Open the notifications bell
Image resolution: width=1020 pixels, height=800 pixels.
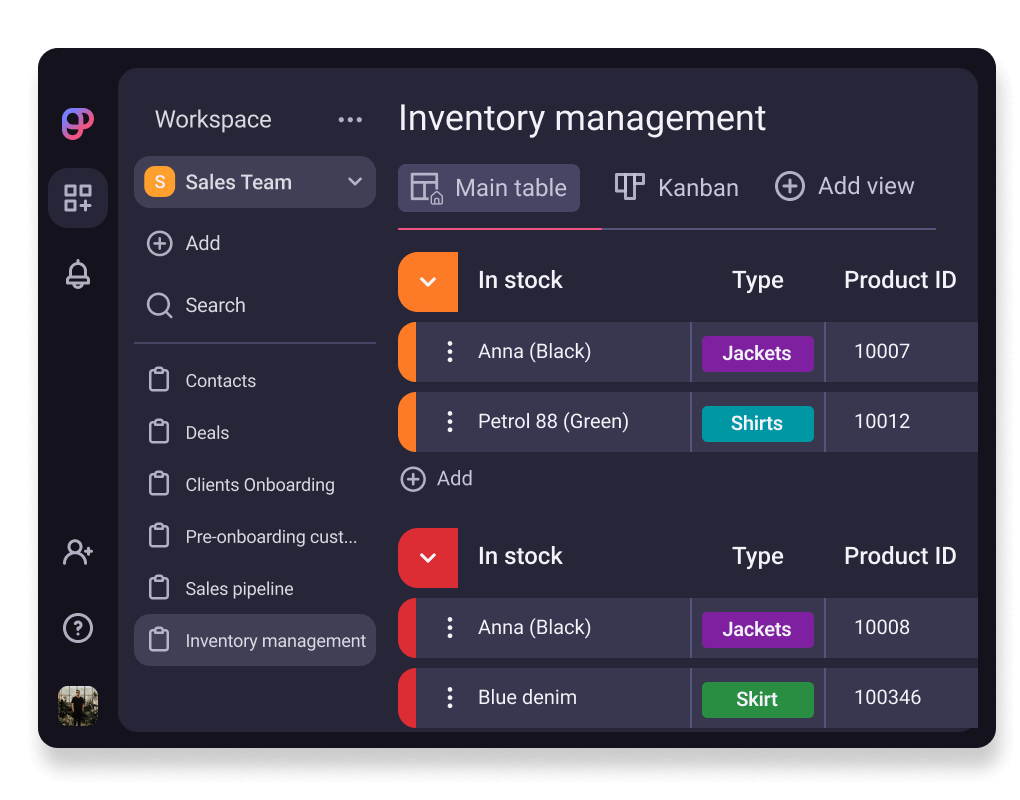(78, 274)
